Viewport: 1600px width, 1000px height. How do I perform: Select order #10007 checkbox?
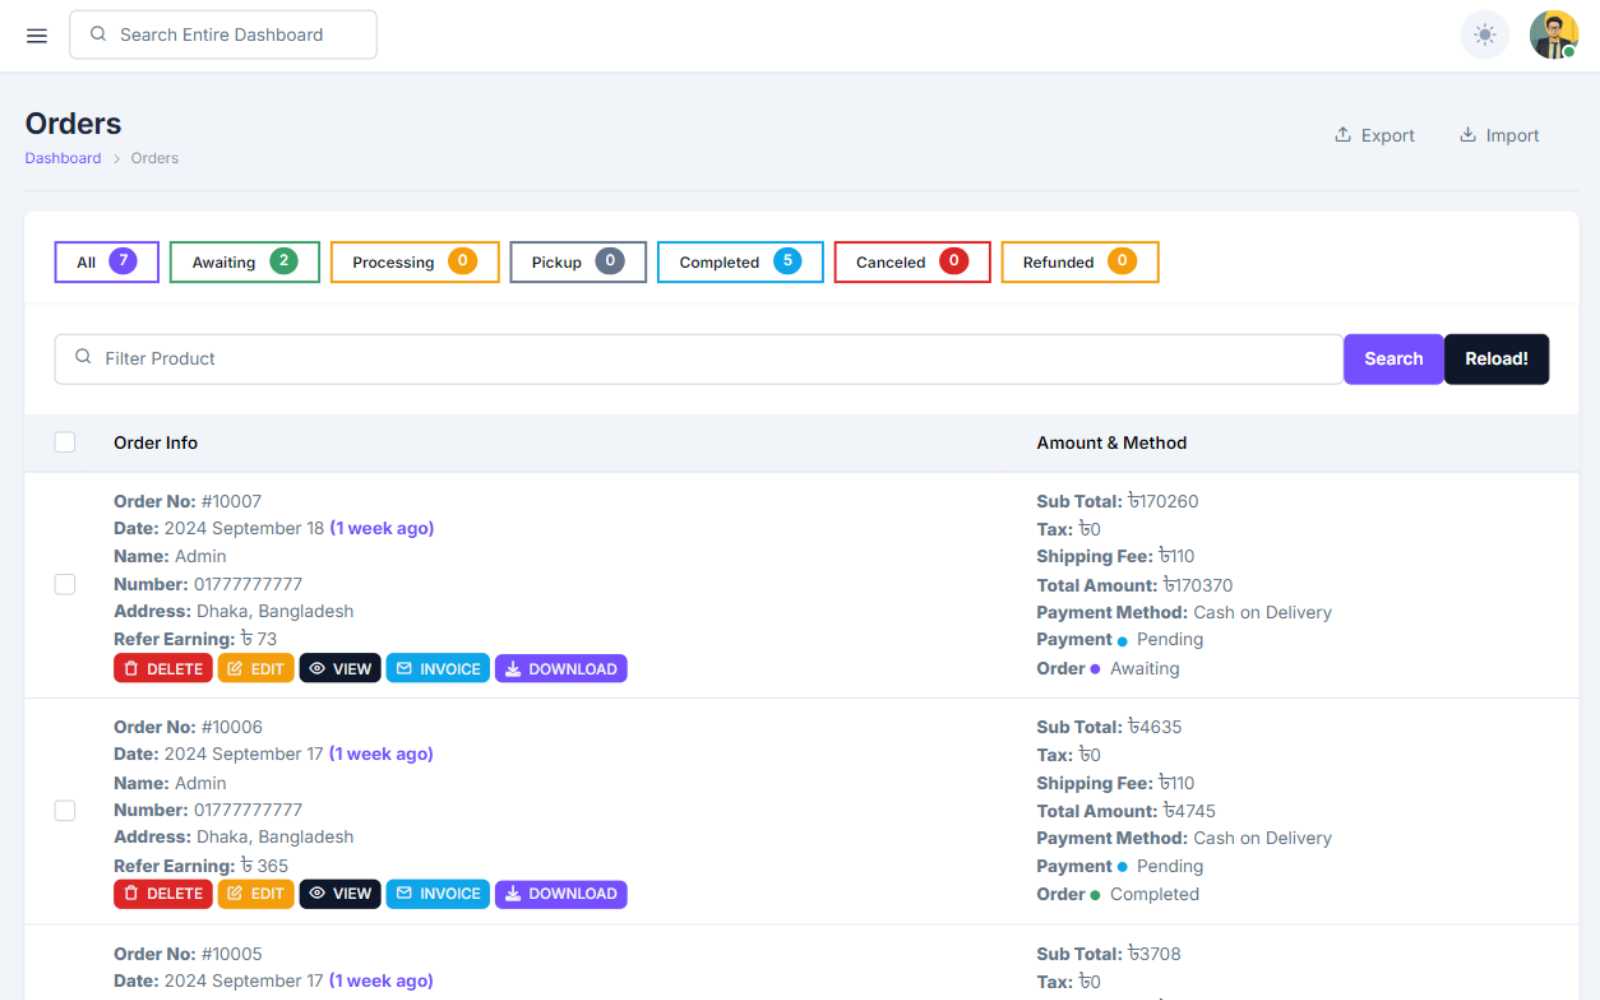click(x=65, y=584)
